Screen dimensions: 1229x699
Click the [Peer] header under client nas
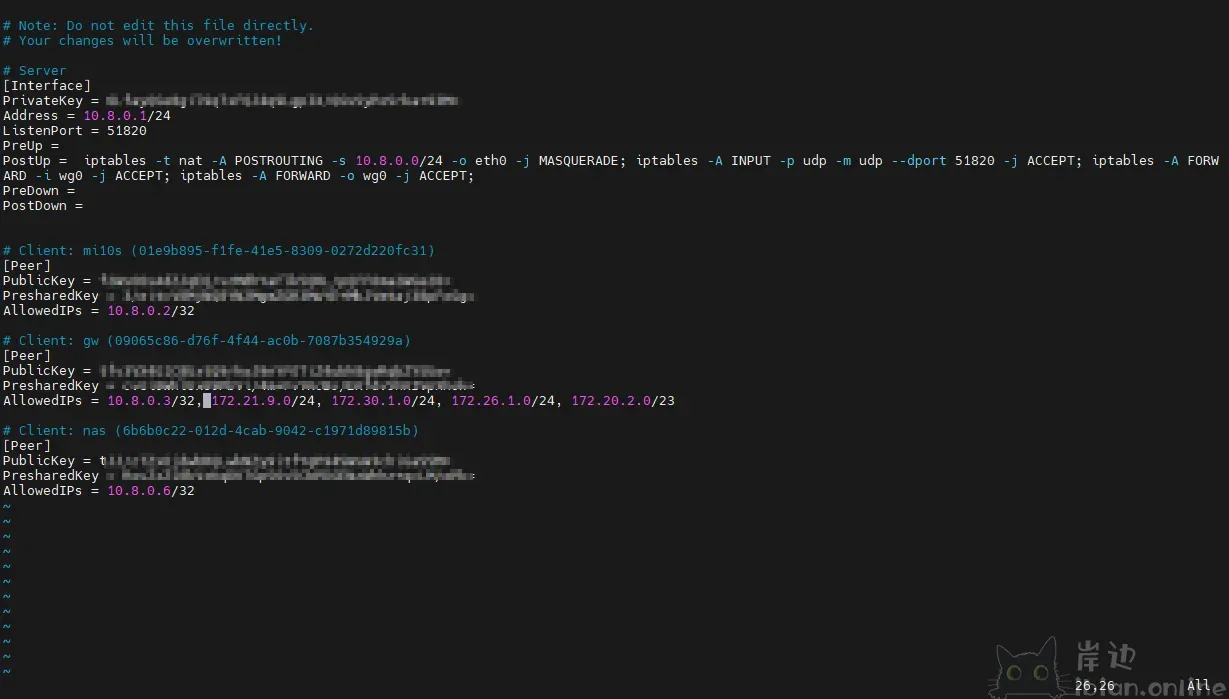click(x=27, y=445)
